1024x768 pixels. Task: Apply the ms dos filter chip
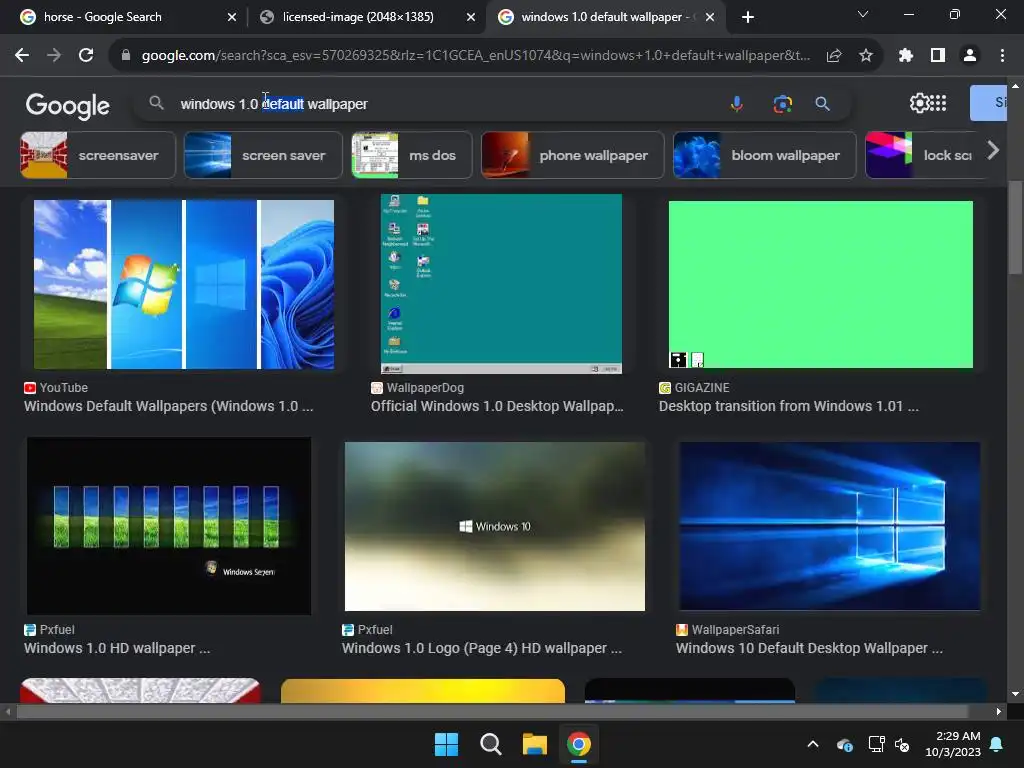tap(412, 155)
